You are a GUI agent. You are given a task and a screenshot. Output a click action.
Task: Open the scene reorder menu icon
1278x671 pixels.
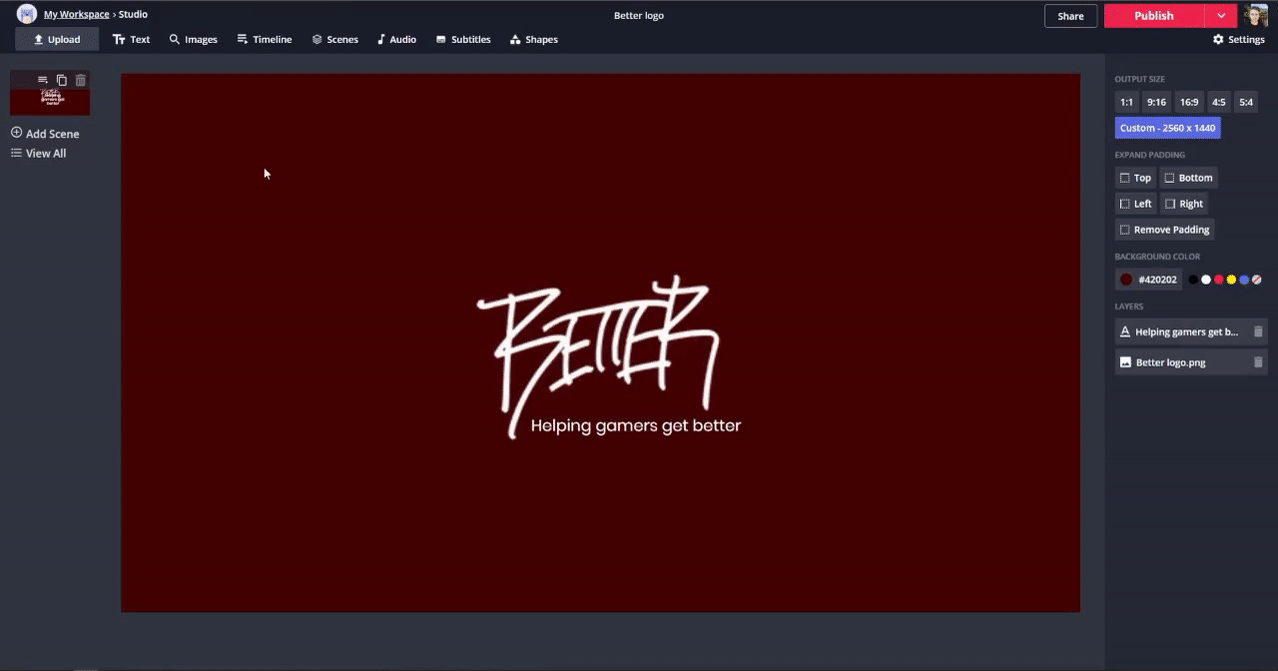(42, 80)
